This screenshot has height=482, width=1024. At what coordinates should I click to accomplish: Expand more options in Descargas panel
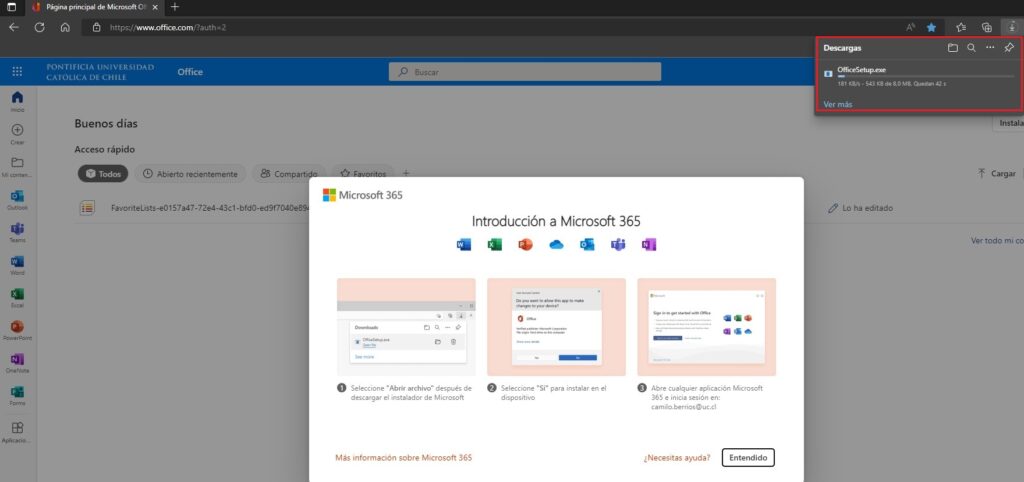pyautogui.click(x=990, y=47)
